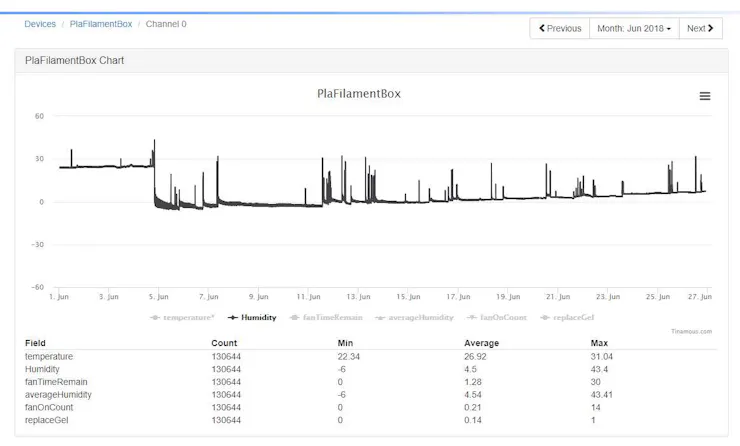
Task: Open the Devices breadcrumb link
Action: (x=40, y=24)
